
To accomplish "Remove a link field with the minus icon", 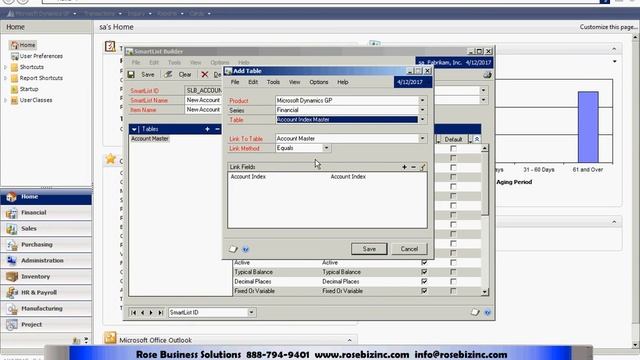I will tap(413, 167).
